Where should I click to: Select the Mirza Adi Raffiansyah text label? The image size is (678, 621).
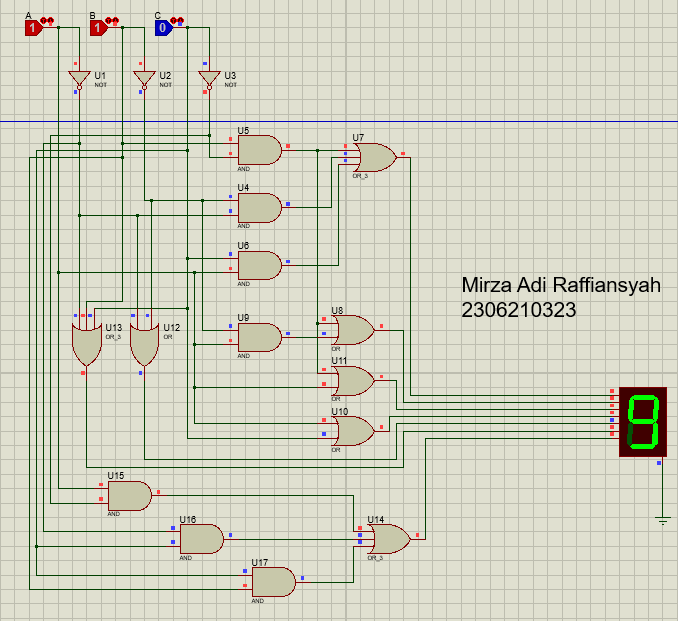point(561,286)
